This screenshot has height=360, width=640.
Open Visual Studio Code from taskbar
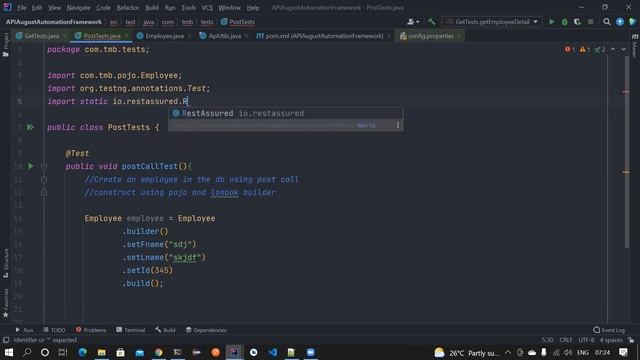coord(273,352)
